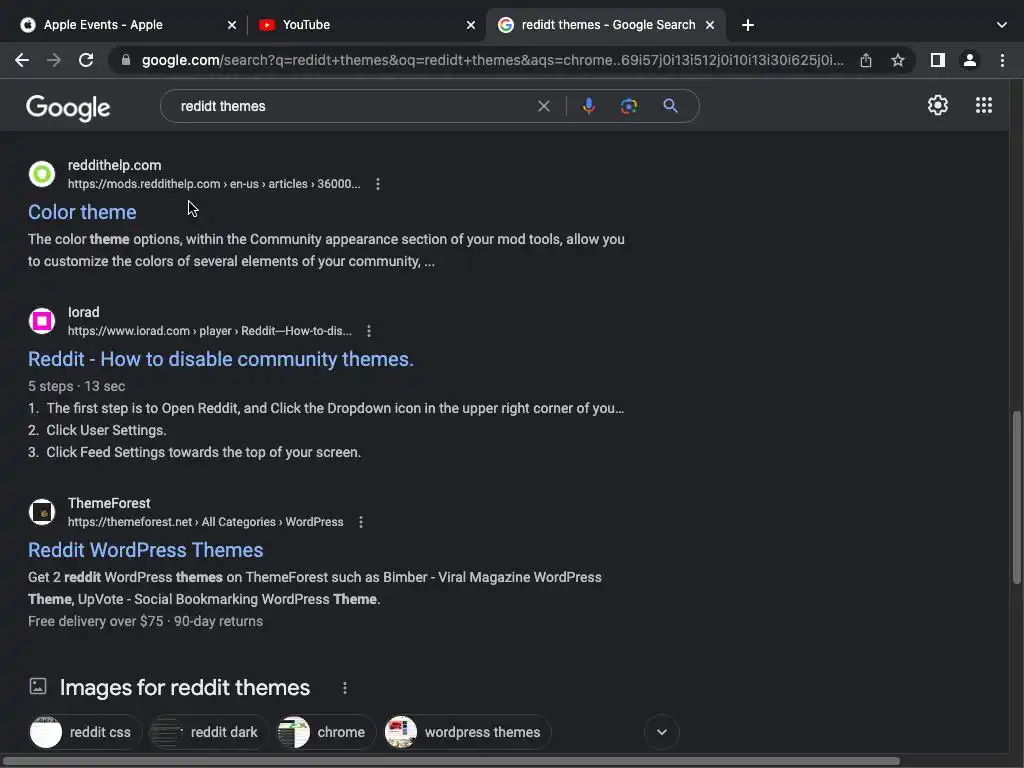Click the 'Click User Settings.' step text
Image resolution: width=1024 pixels, height=768 pixels.
(x=106, y=430)
